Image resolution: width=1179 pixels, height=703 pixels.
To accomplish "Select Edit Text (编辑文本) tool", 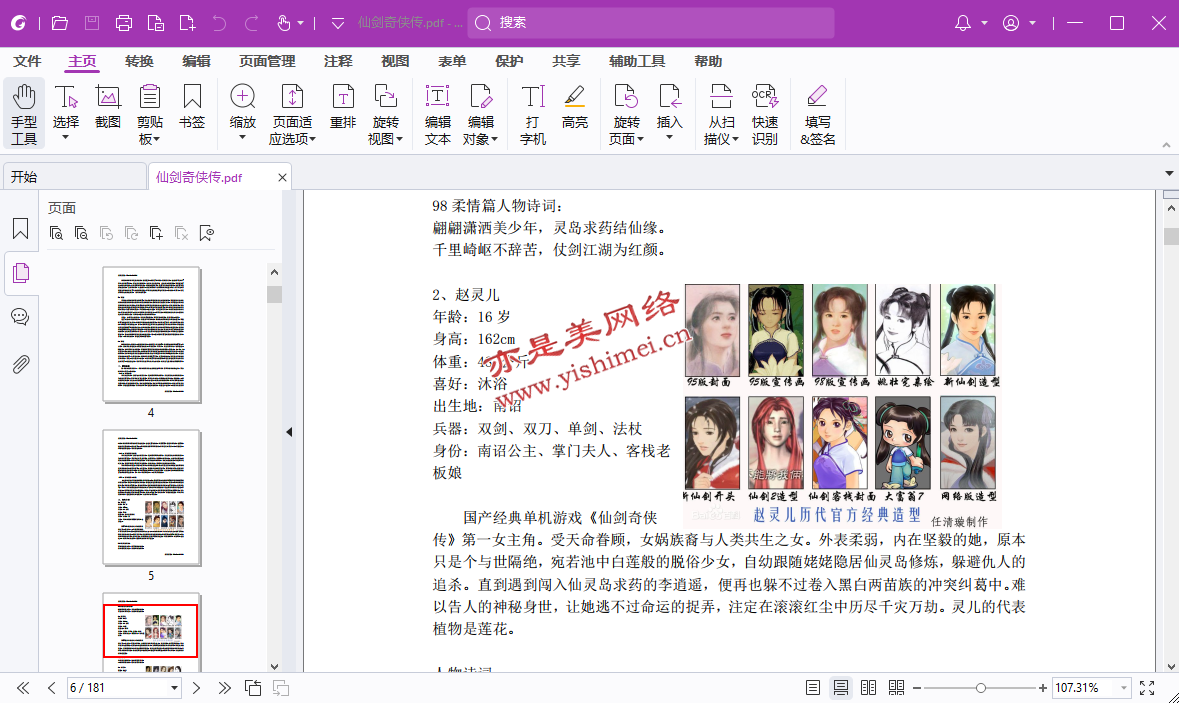I will 438,114.
